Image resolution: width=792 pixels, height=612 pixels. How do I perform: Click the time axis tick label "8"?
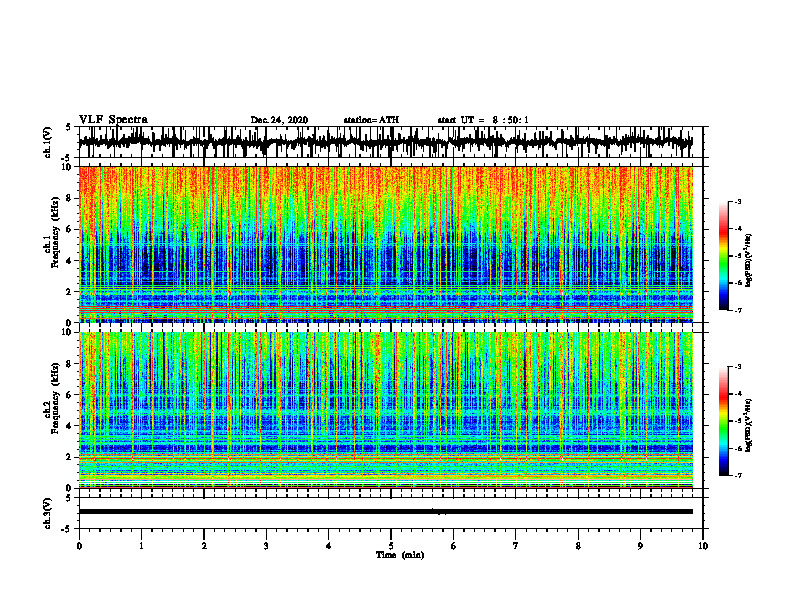point(578,546)
